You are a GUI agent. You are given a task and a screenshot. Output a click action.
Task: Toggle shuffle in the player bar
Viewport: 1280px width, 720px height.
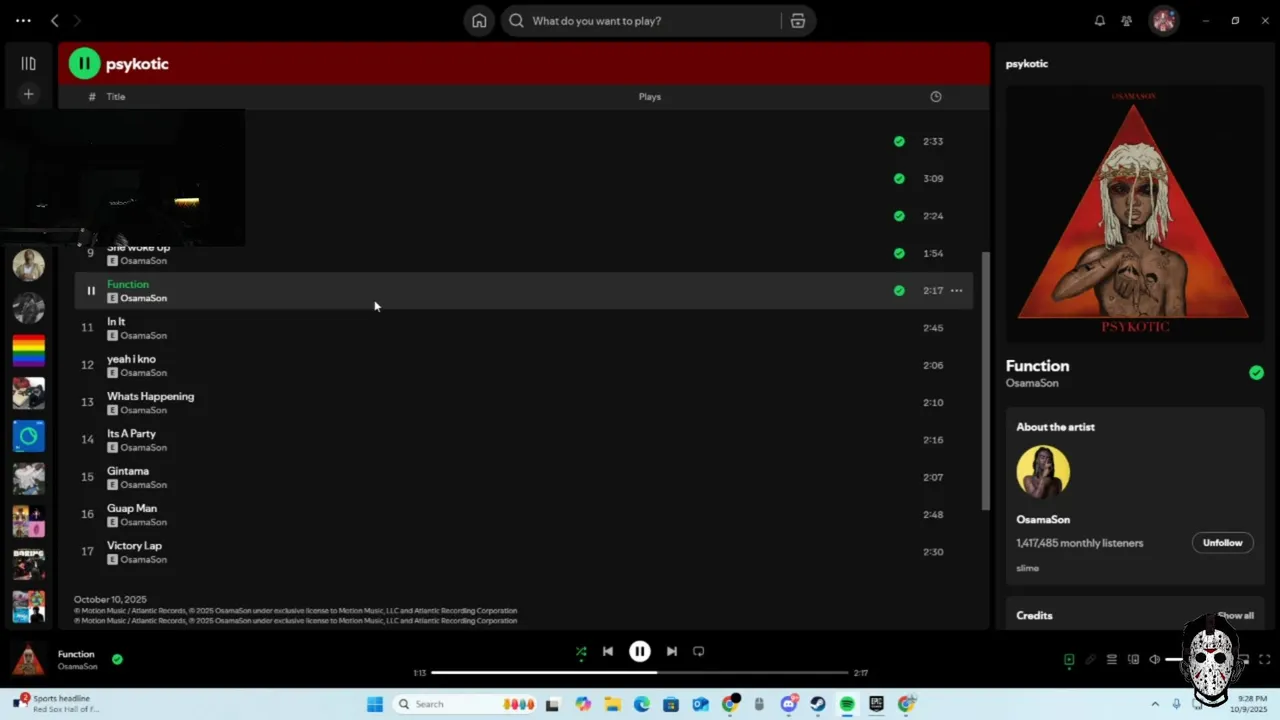click(581, 651)
